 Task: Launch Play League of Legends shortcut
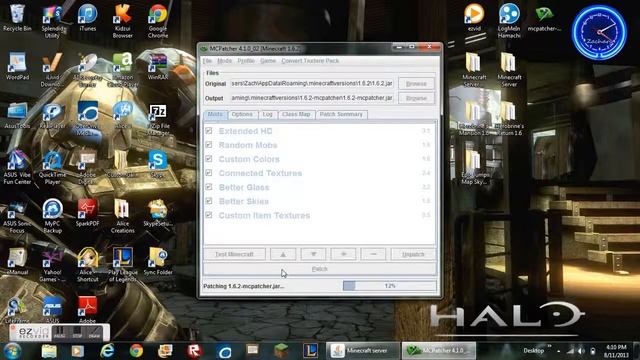tap(122, 264)
